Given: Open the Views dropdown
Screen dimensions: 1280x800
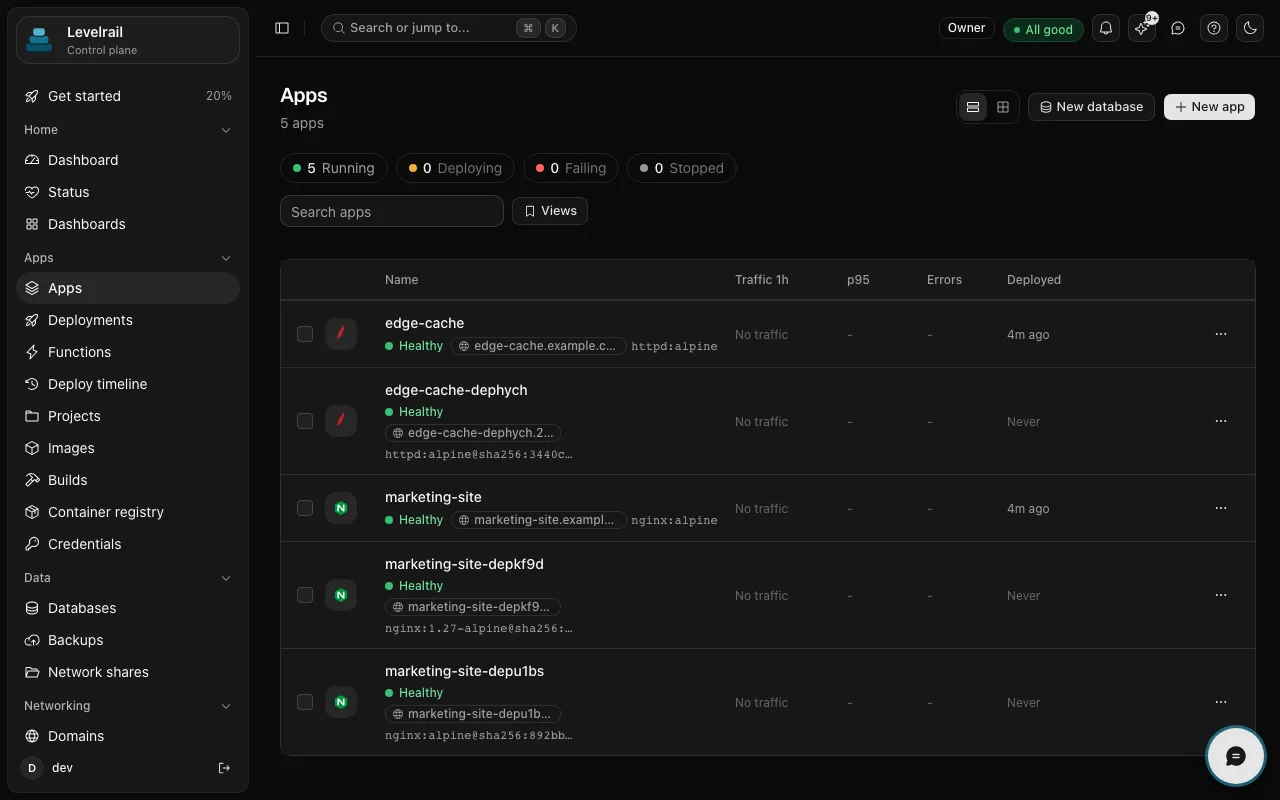Looking at the screenshot, I should pyautogui.click(x=550, y=211).
